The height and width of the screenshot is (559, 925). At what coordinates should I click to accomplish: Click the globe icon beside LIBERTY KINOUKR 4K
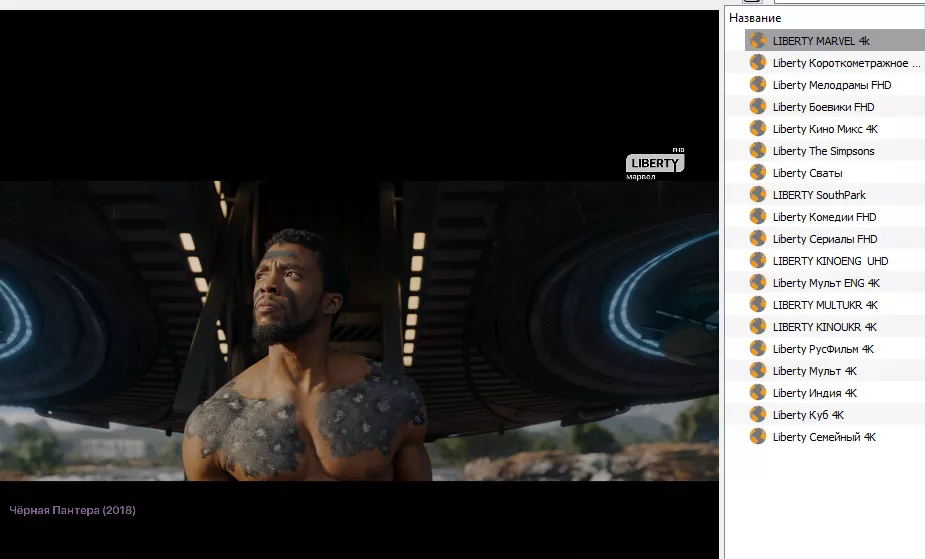[757, 327]
